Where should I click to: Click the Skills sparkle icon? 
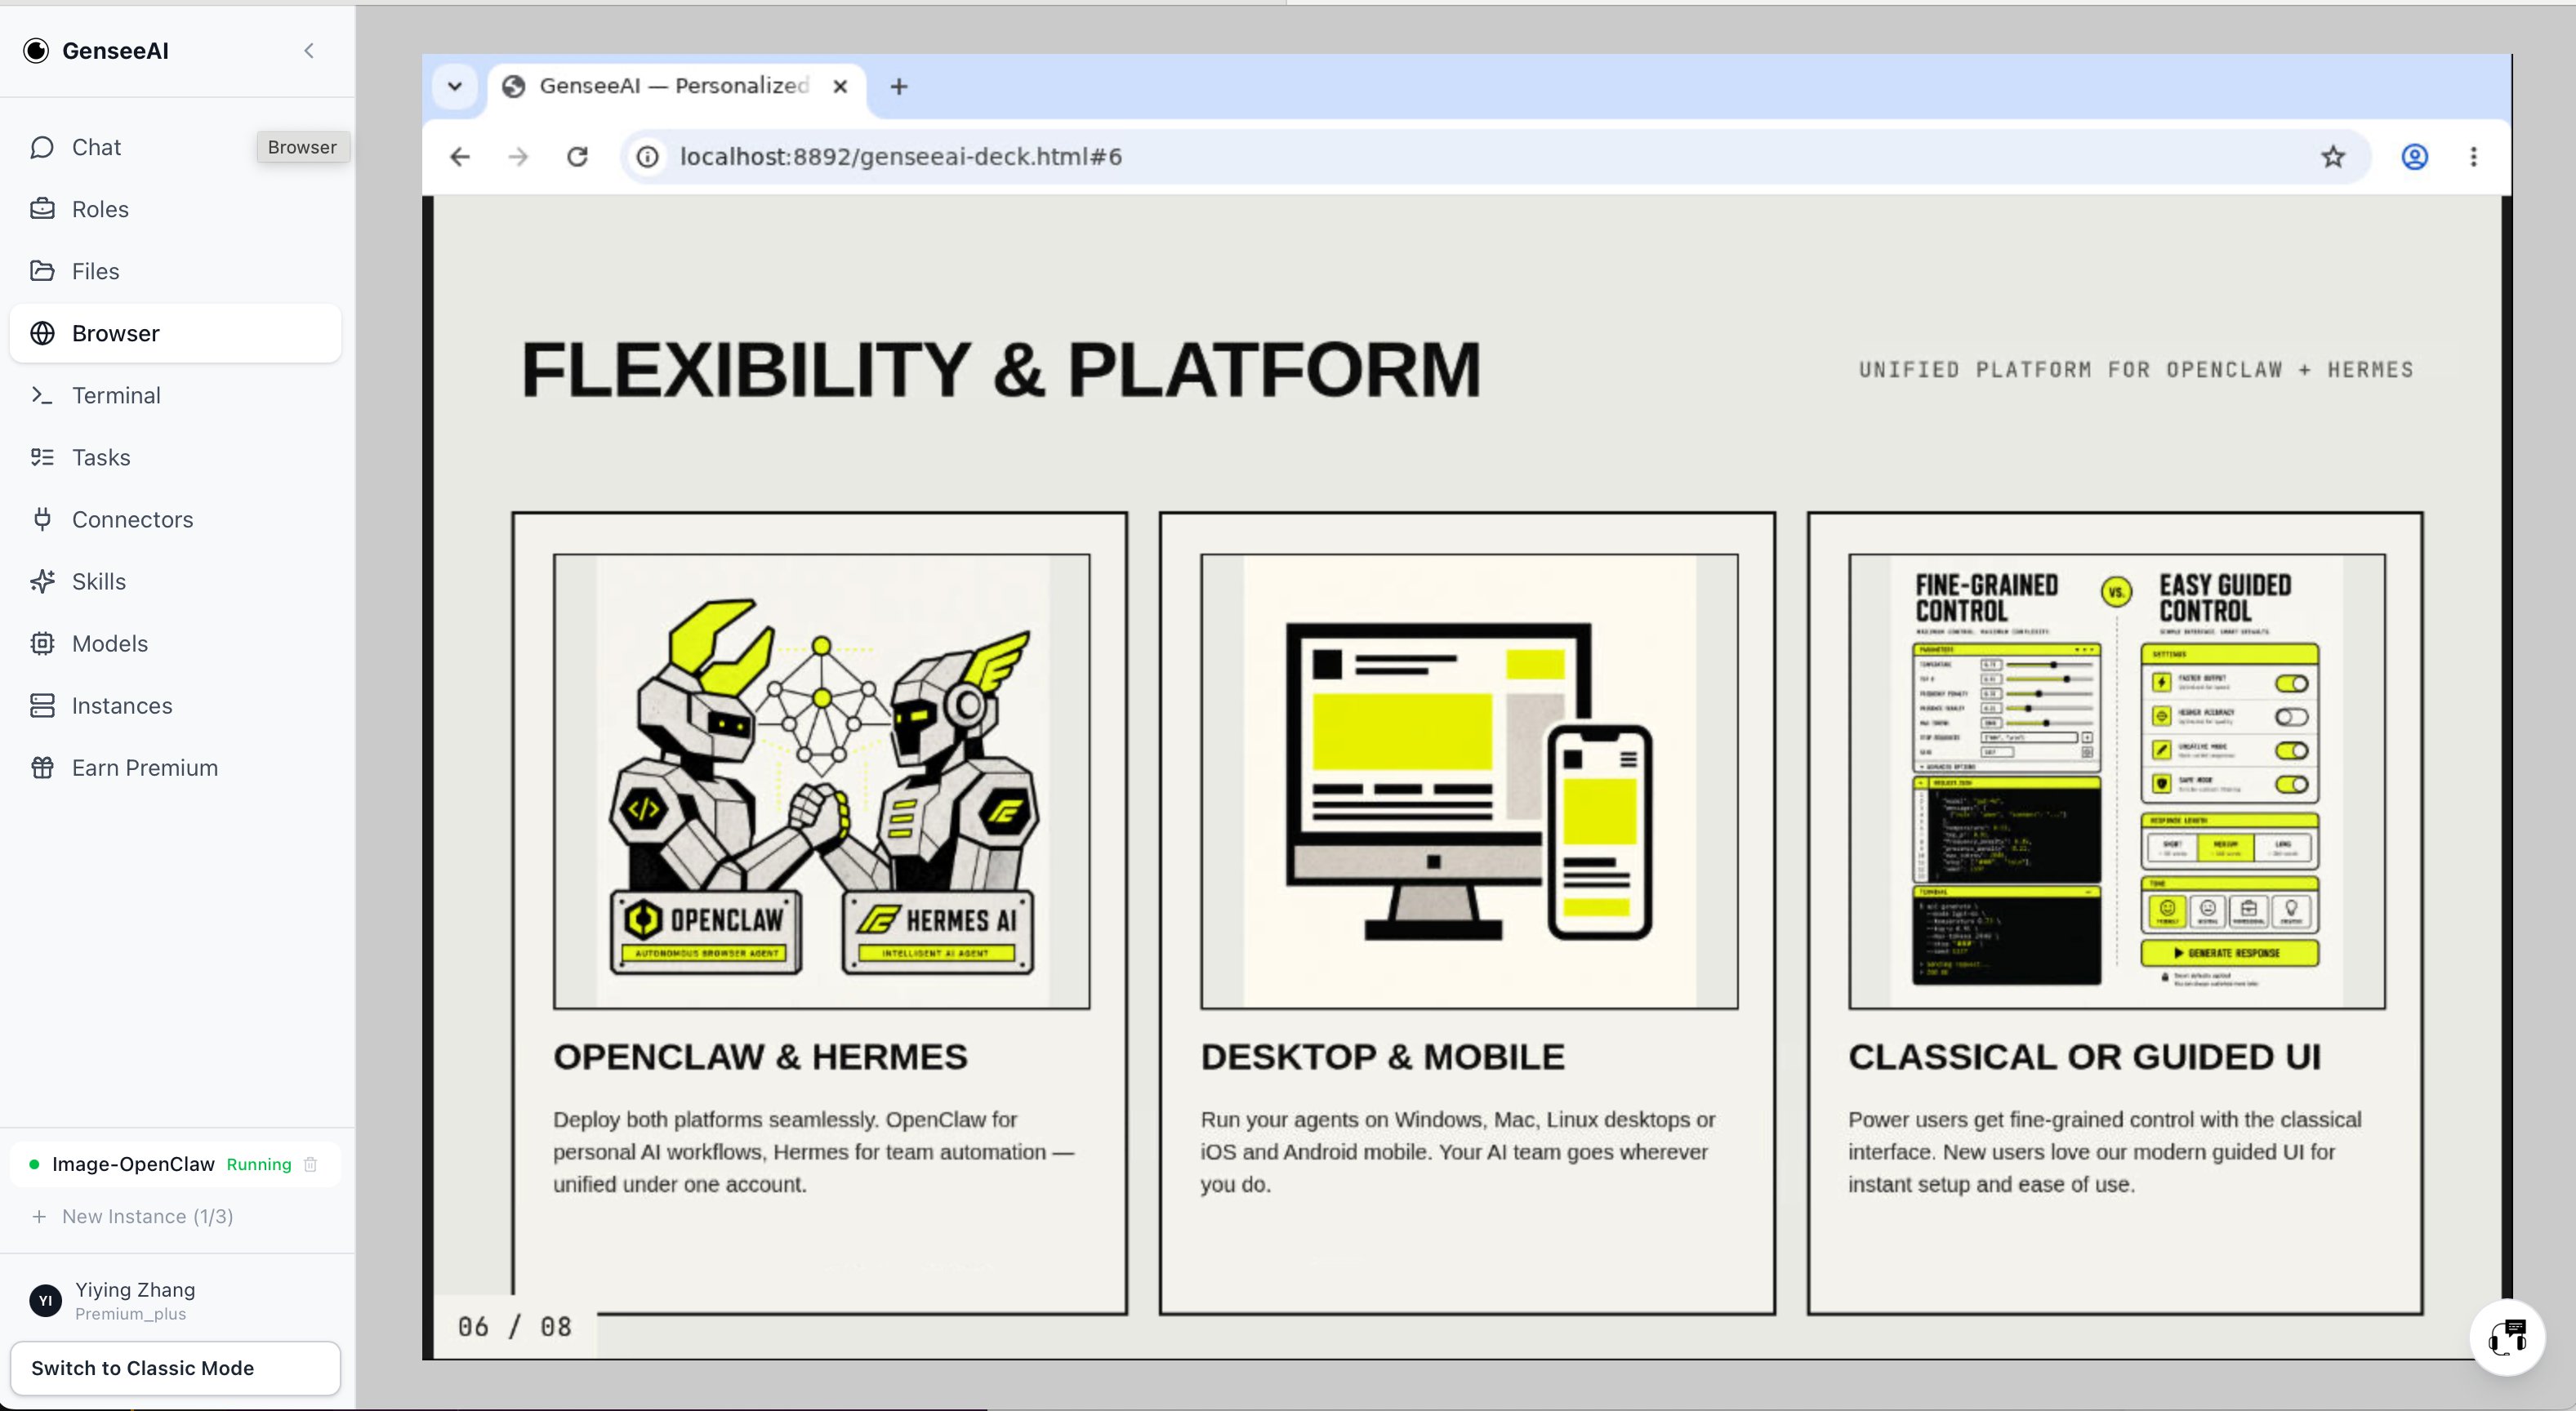(x=42, y=581)
